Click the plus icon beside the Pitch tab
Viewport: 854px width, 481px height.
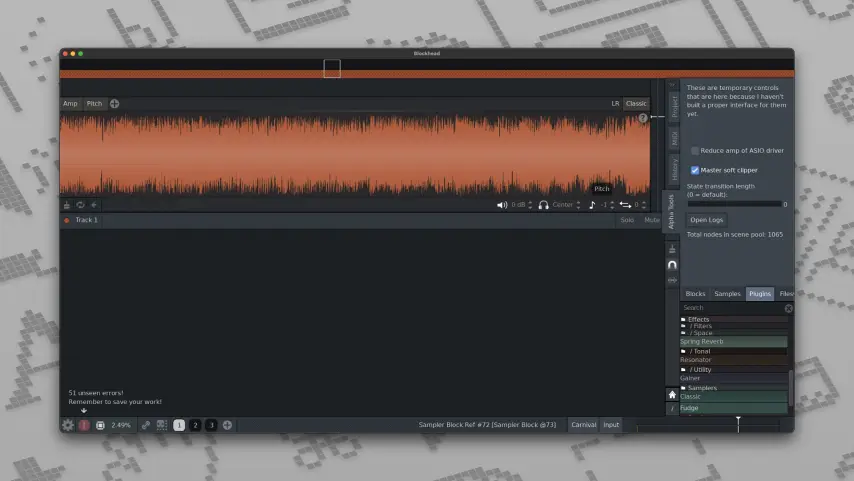(x=114, y=104)
